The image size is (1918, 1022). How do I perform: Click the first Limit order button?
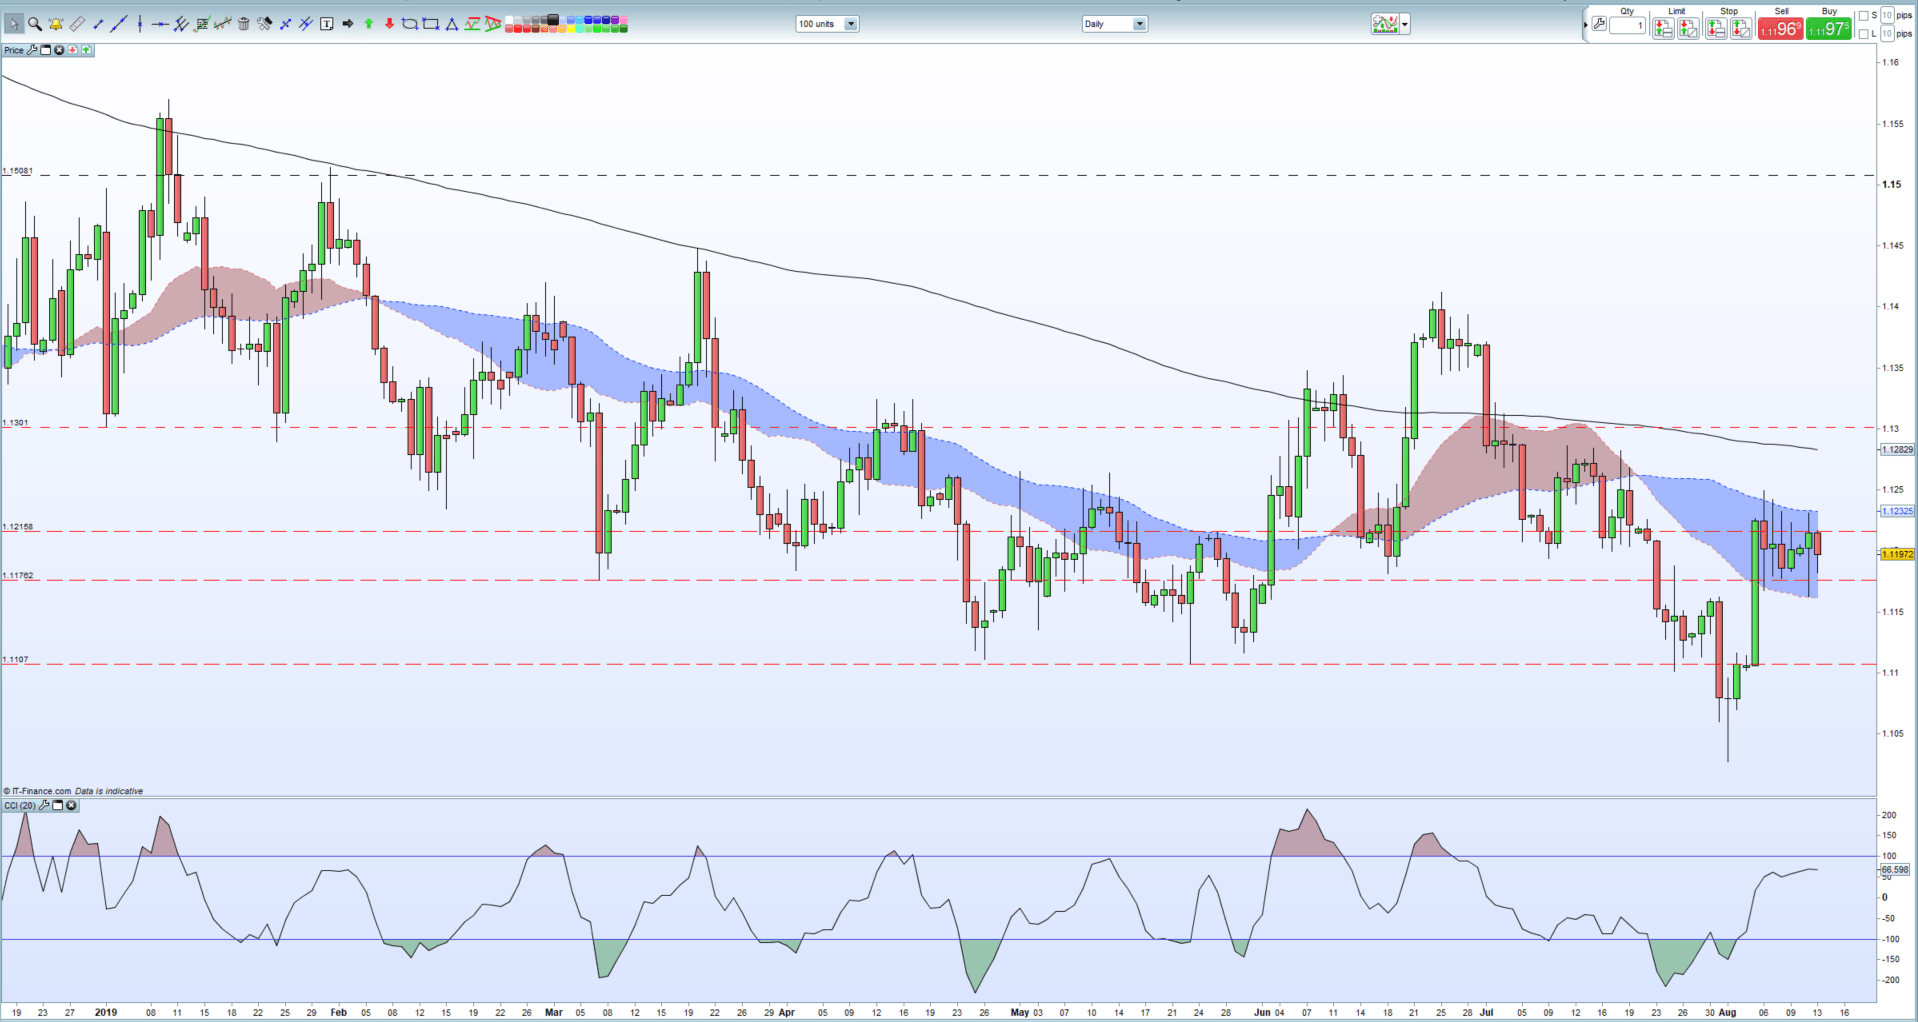pyautogui.click(x=1663, y=28)
